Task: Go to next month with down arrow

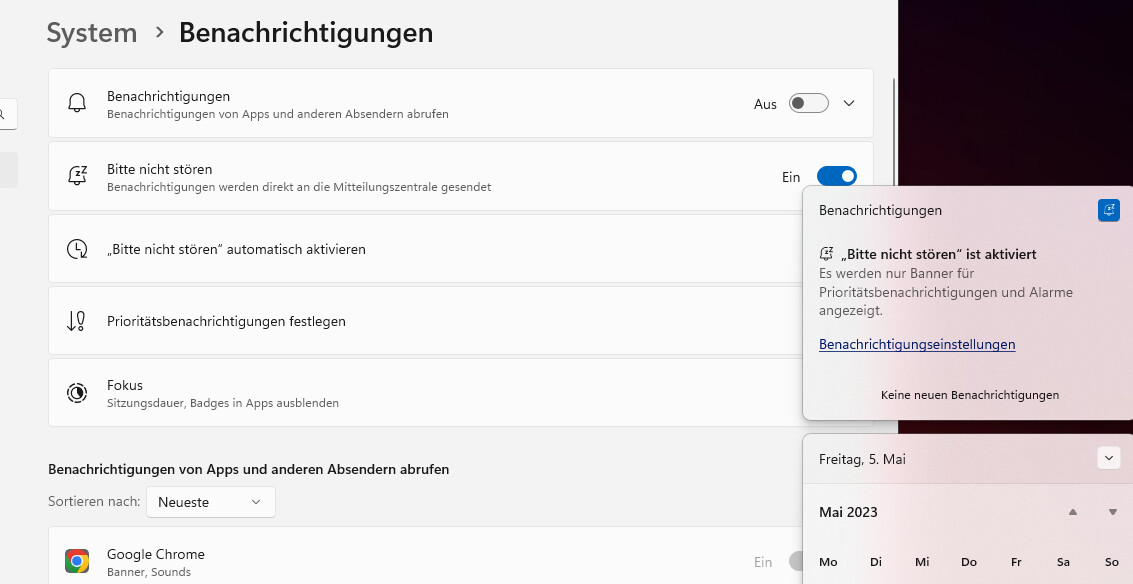Action: tap(1112, 512)
